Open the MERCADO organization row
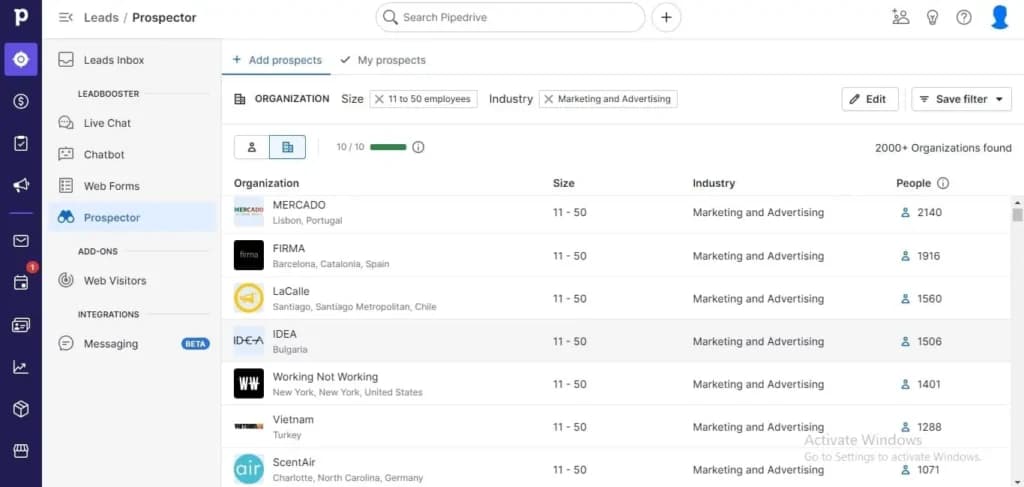The width and height of the screenshot is (1024, 487). (x=616, y=212)
